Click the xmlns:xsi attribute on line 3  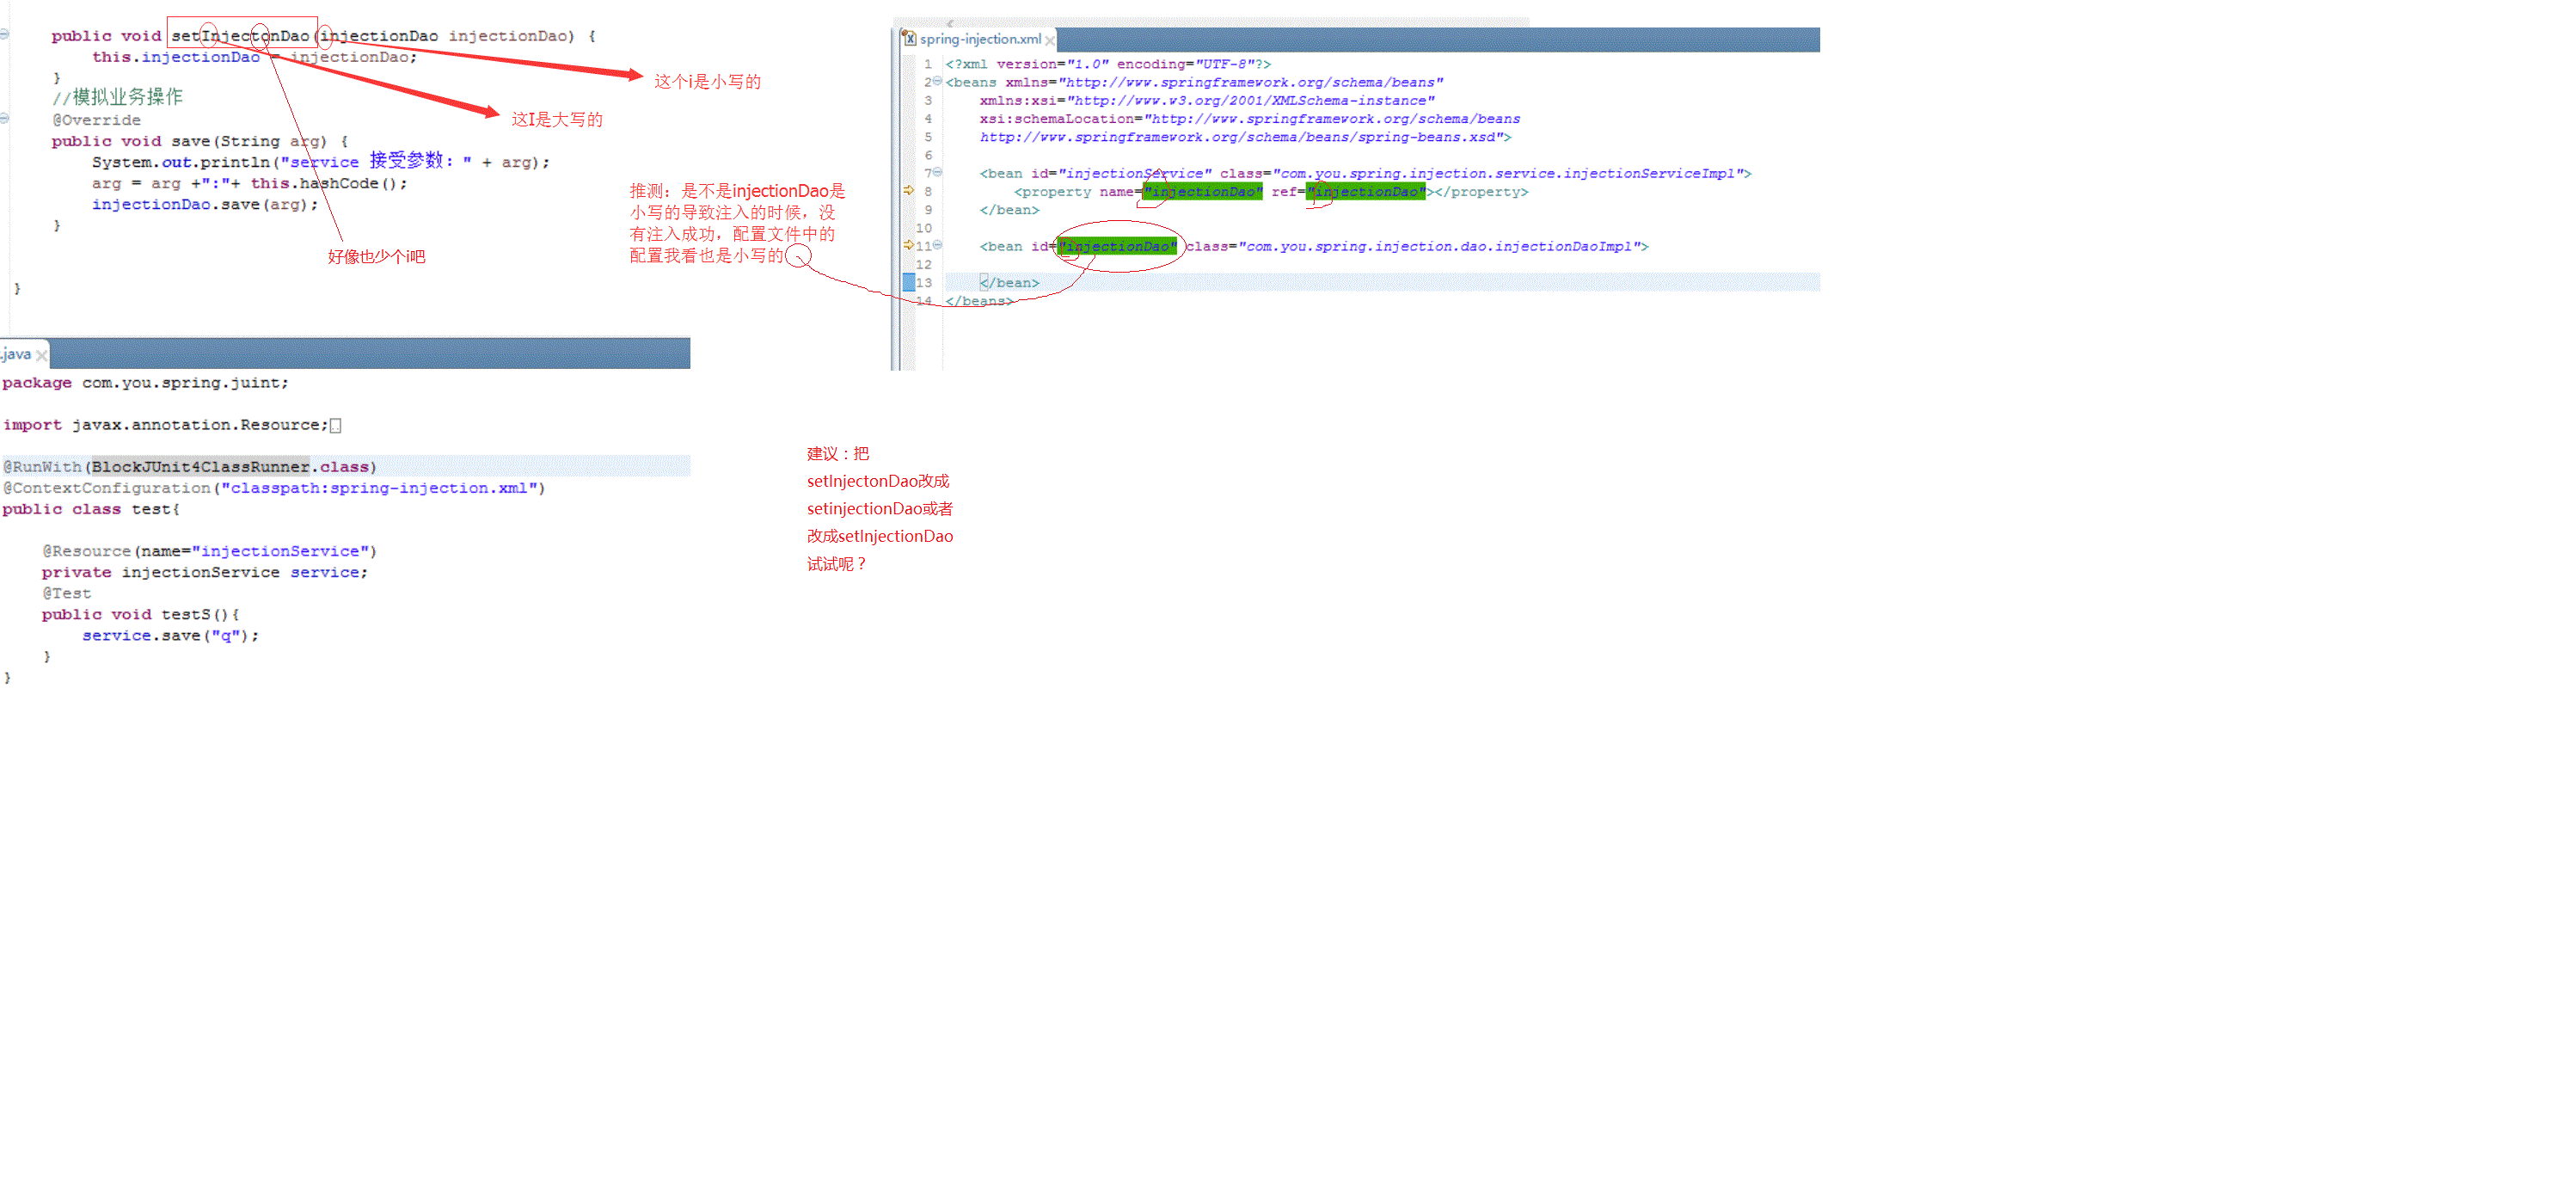[1207, 101]
